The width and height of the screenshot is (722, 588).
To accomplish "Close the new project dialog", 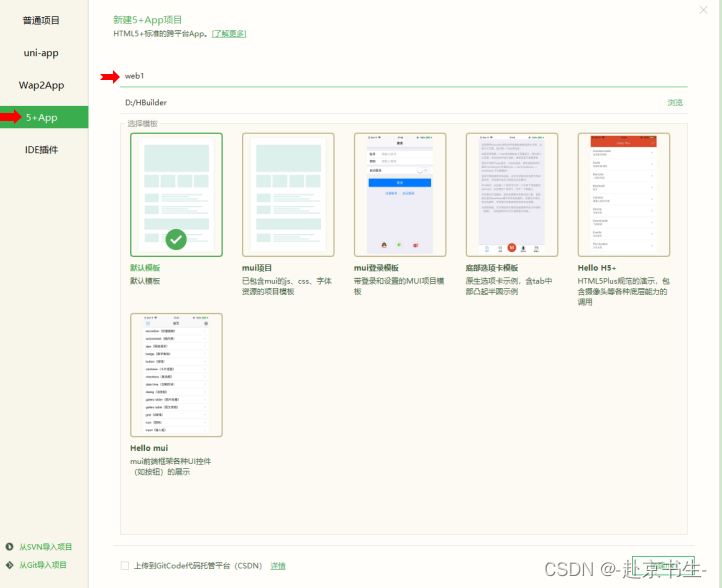I will pyautogui.click(x=703, y=10).
